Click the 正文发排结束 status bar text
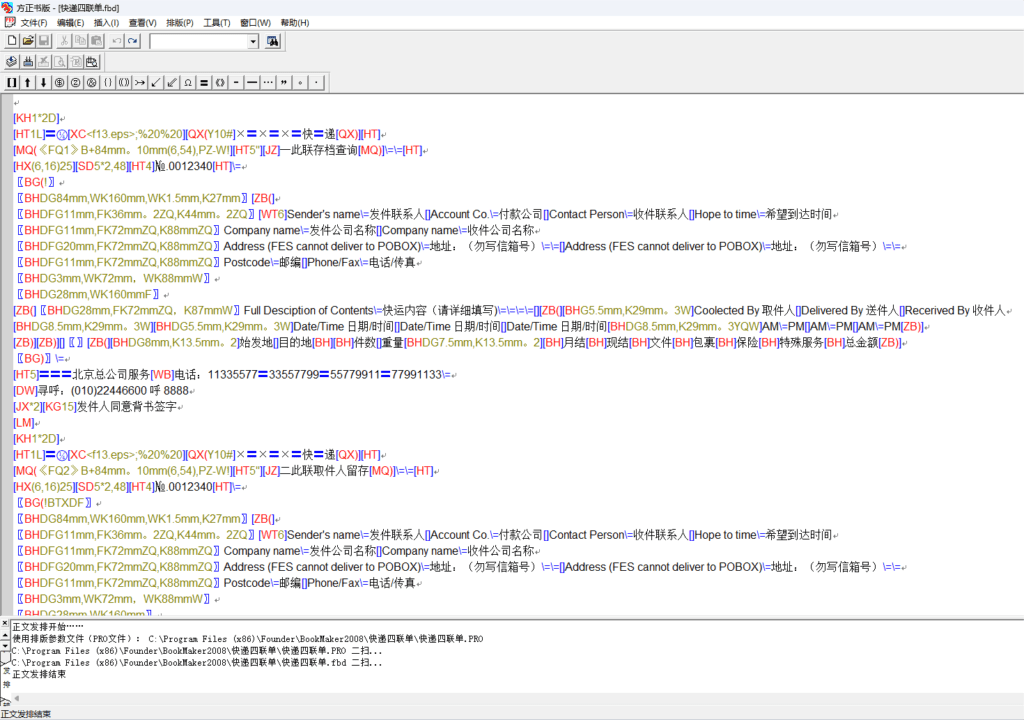1024x720 pixels. click(x=26, y=714)
